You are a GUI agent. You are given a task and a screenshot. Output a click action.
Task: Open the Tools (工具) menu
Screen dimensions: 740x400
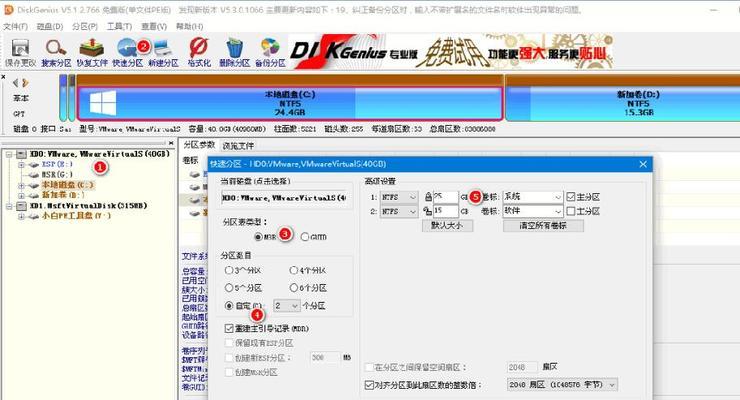[119, 26]
